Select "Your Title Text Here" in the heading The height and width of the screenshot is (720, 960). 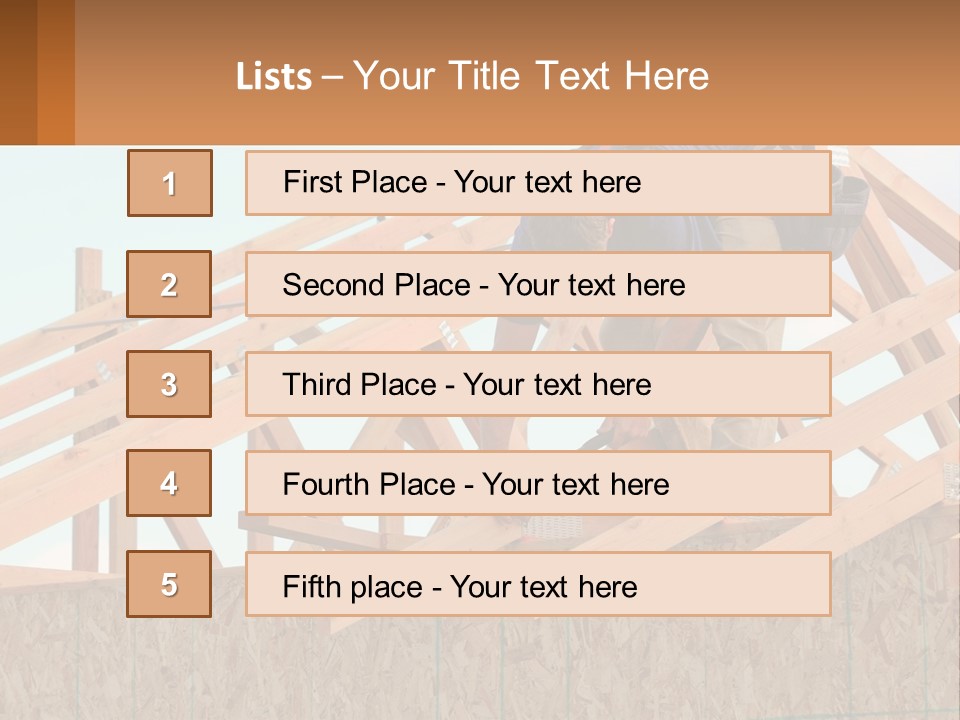pos(531,76)
